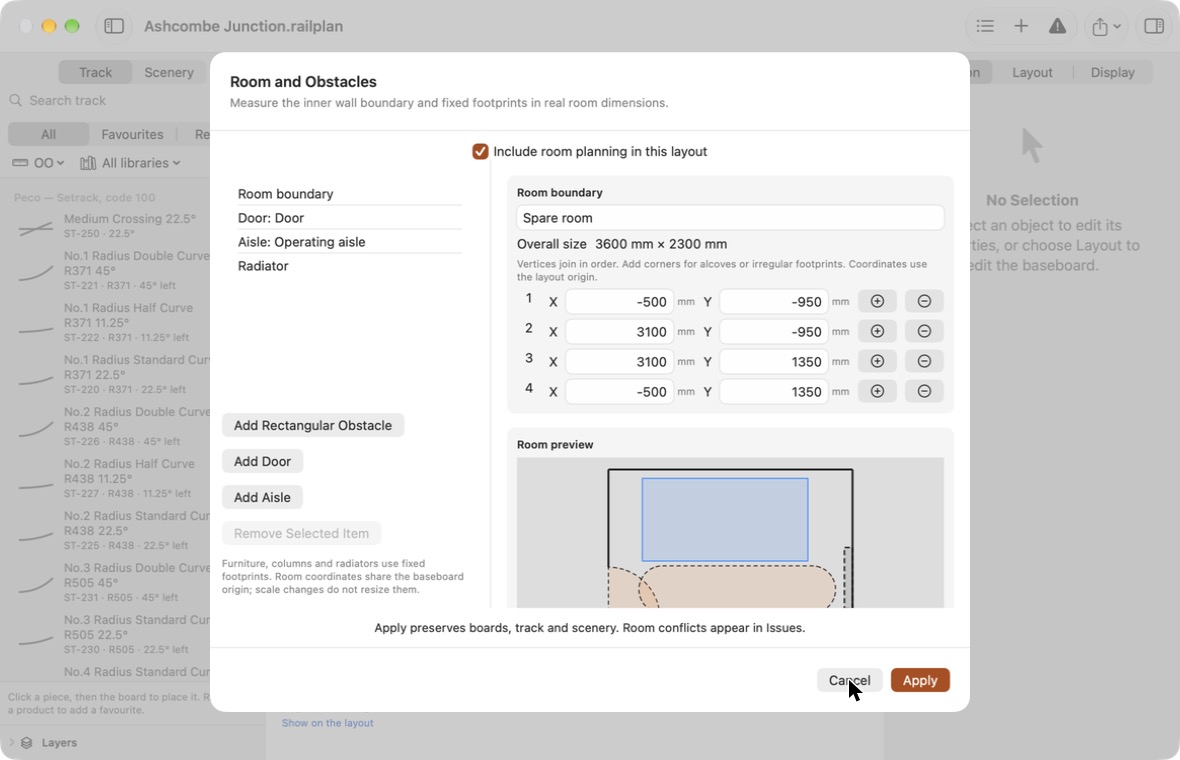Click the search magnifier icon in track library
Screen dimensions: 1180x760
(15, 100)
